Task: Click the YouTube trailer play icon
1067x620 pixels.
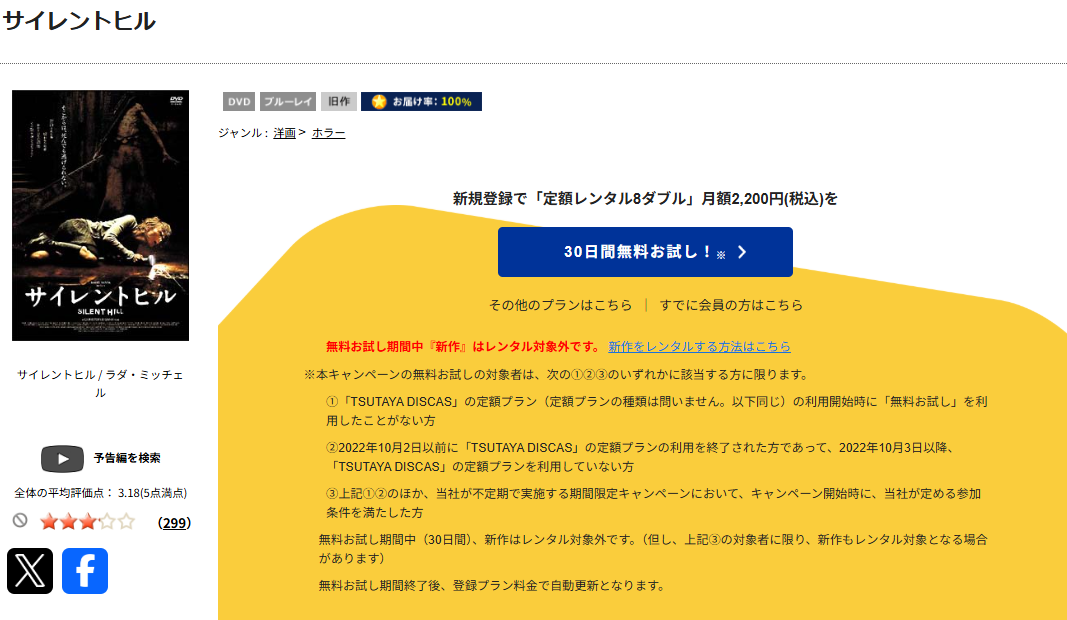Action: 63,459
